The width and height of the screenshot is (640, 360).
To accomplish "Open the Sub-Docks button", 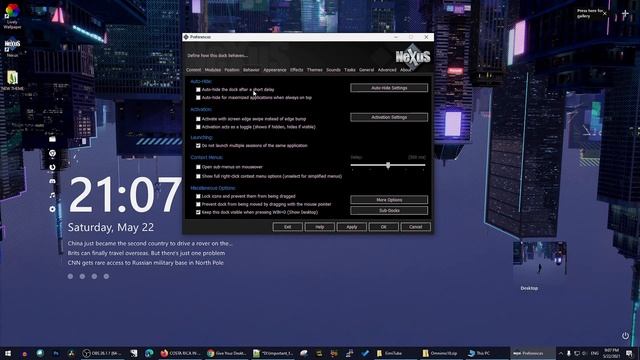I will click(389, 211).
